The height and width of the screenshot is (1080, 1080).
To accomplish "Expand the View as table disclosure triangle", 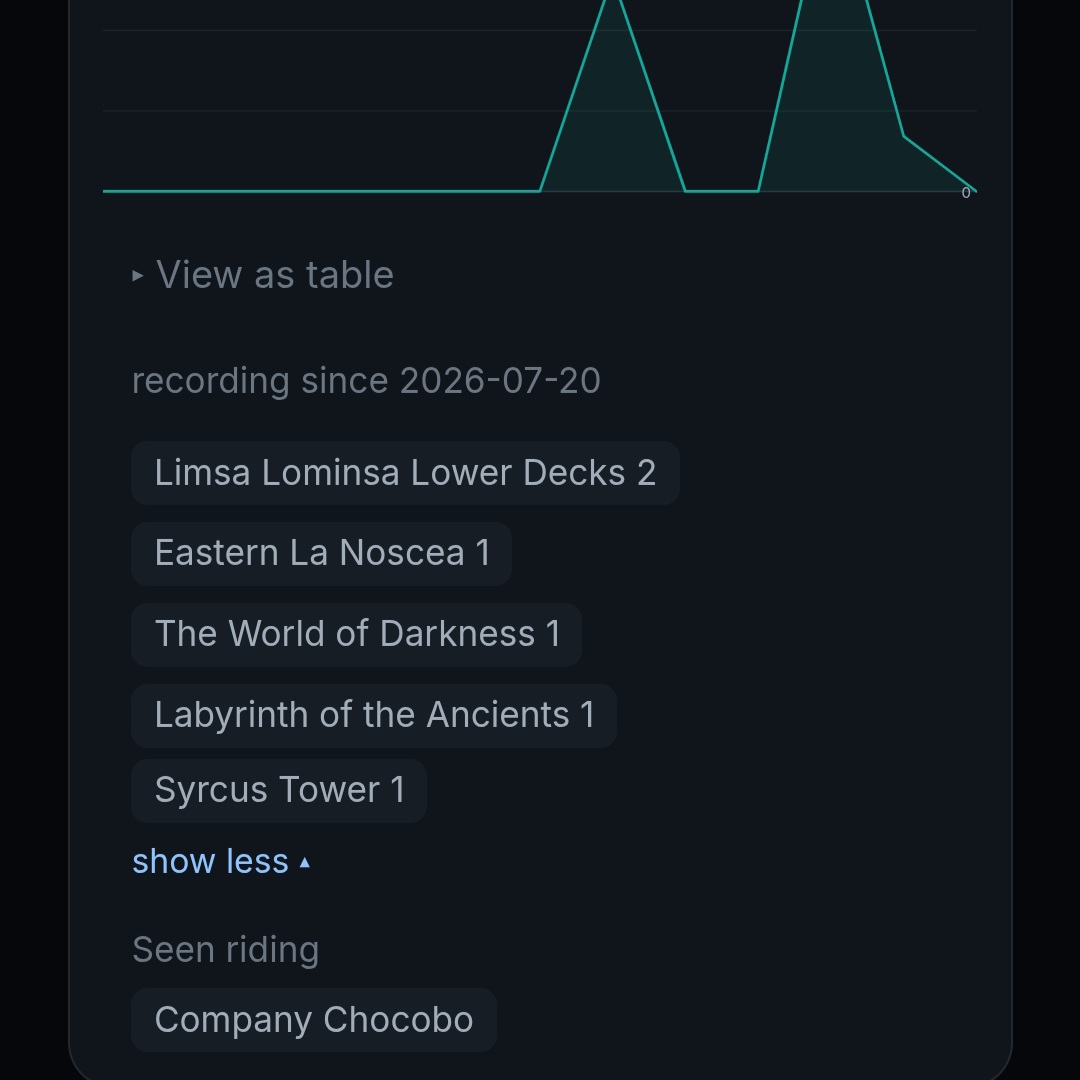I will (x=138, y=276).
